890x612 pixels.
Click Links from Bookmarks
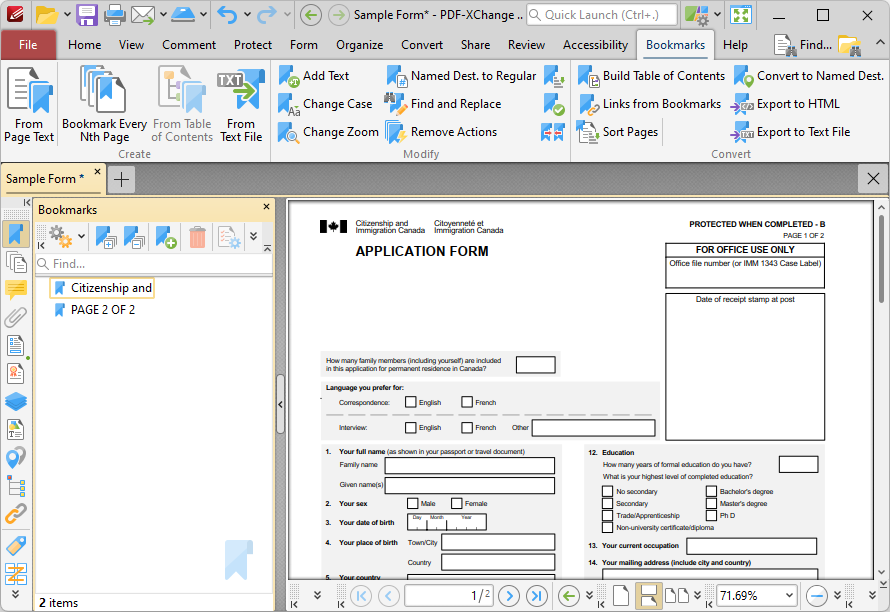point(649,104)
